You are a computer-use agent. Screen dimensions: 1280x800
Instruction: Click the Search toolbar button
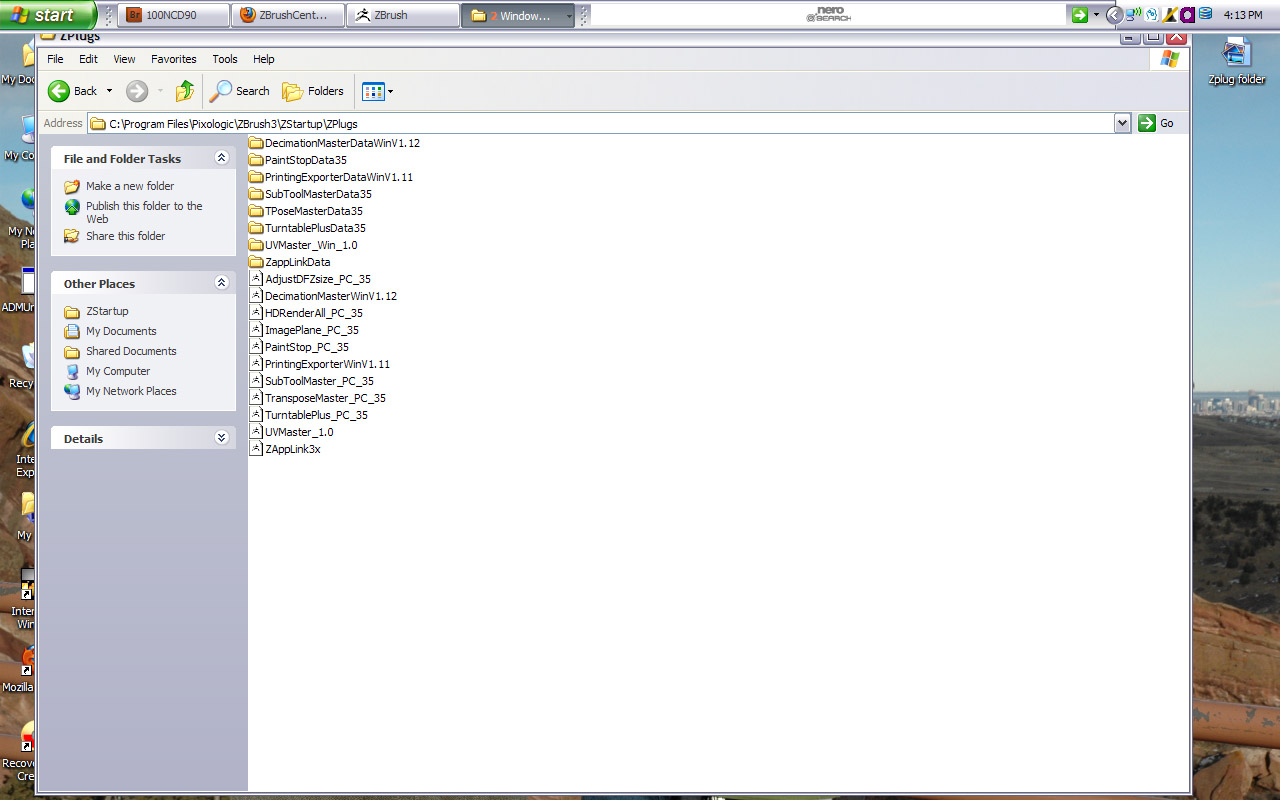(239, 91)
